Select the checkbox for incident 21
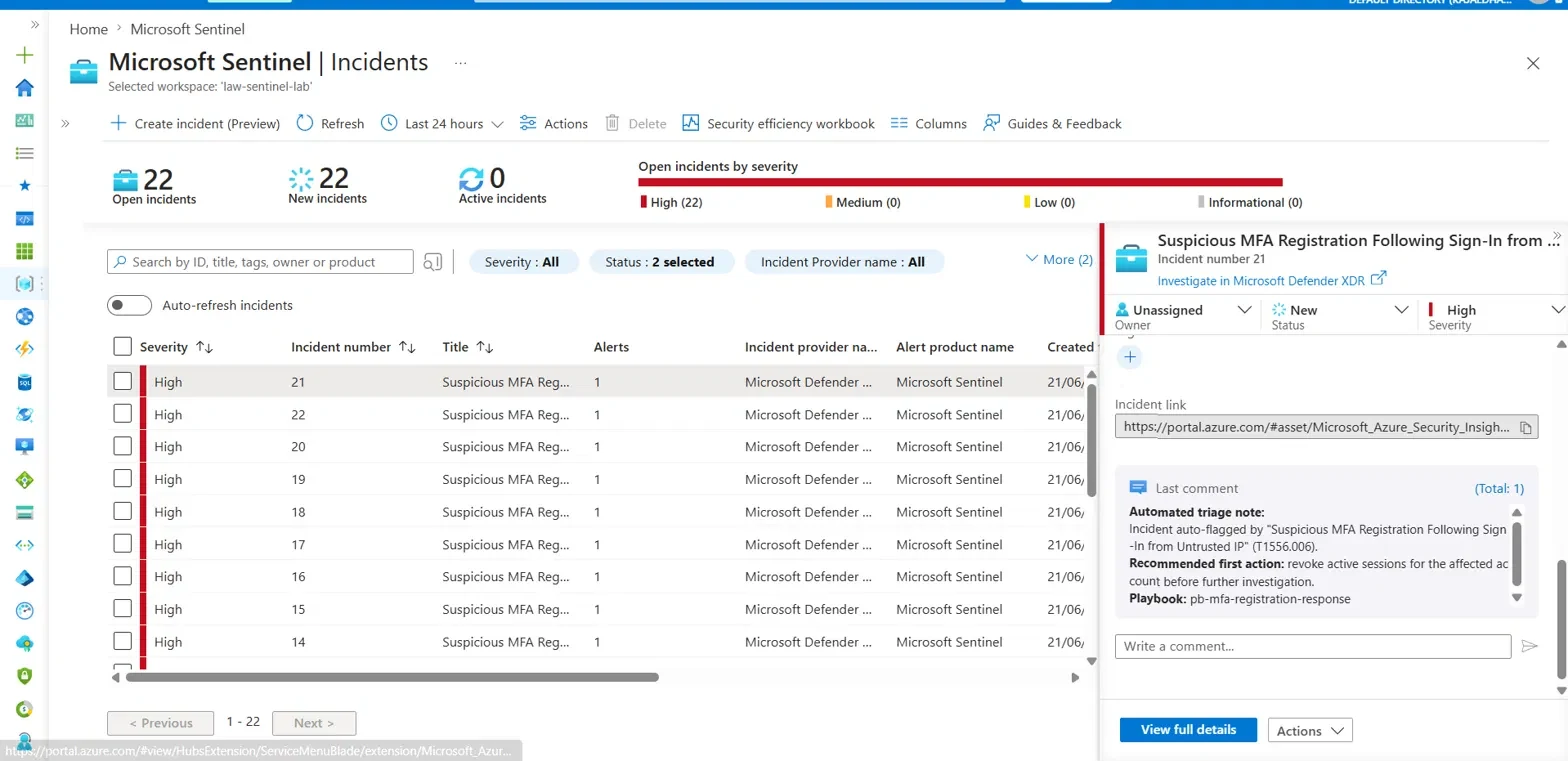 coord(123,381)
